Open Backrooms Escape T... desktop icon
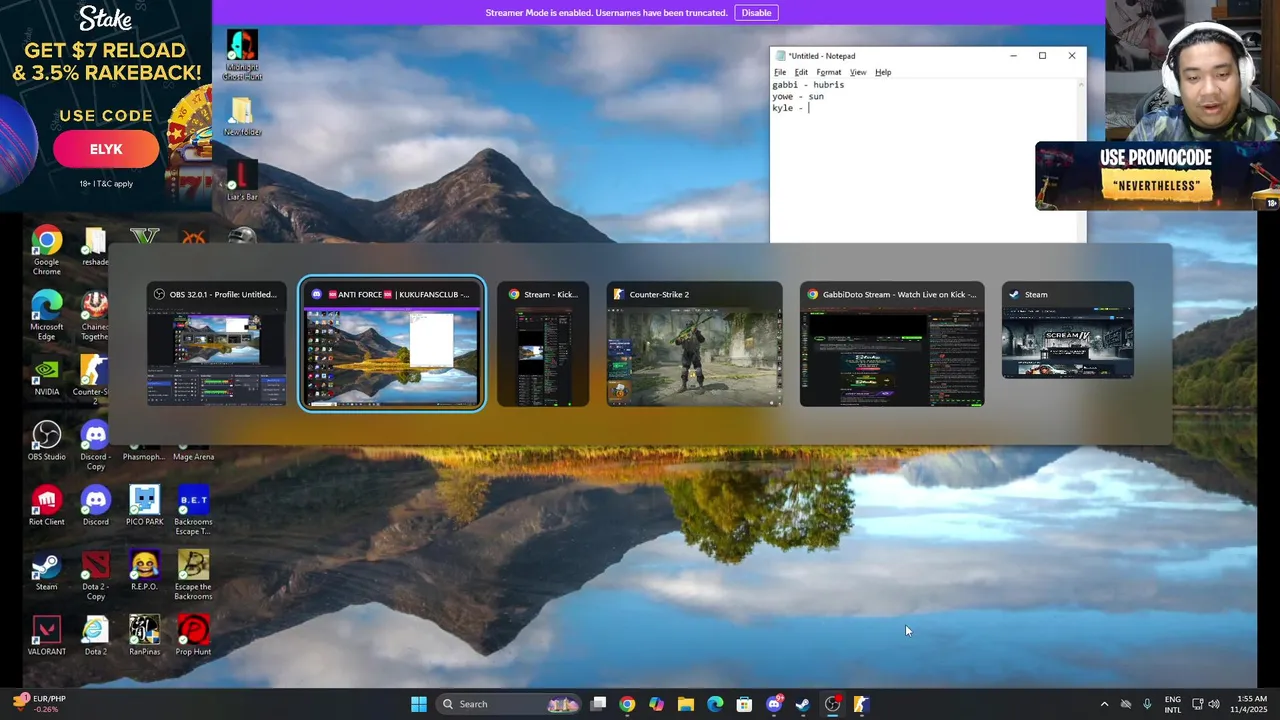This screenshot has width=1280, height=720. click(193, 510)
